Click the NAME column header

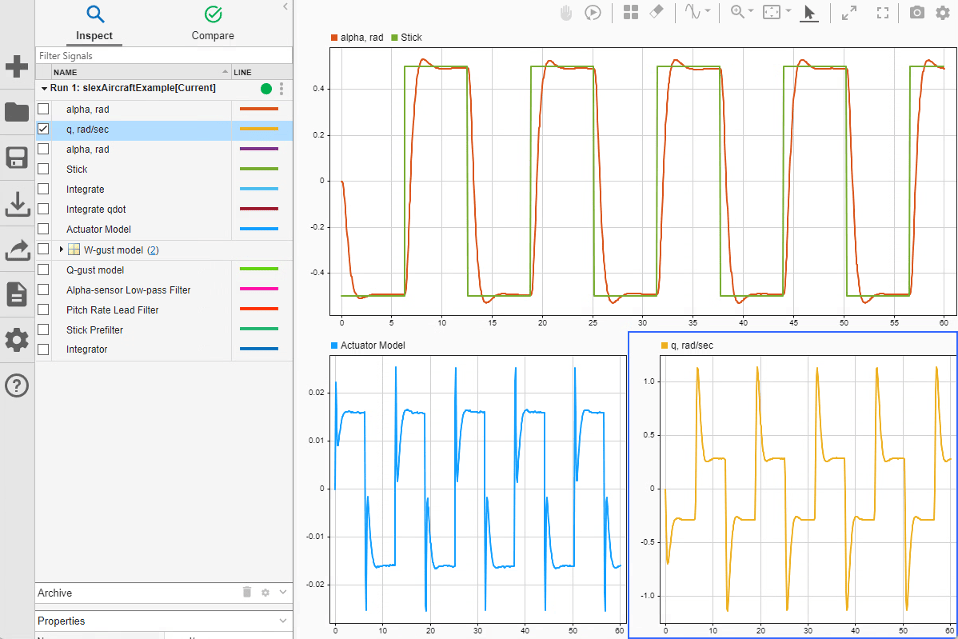(65, 72)
